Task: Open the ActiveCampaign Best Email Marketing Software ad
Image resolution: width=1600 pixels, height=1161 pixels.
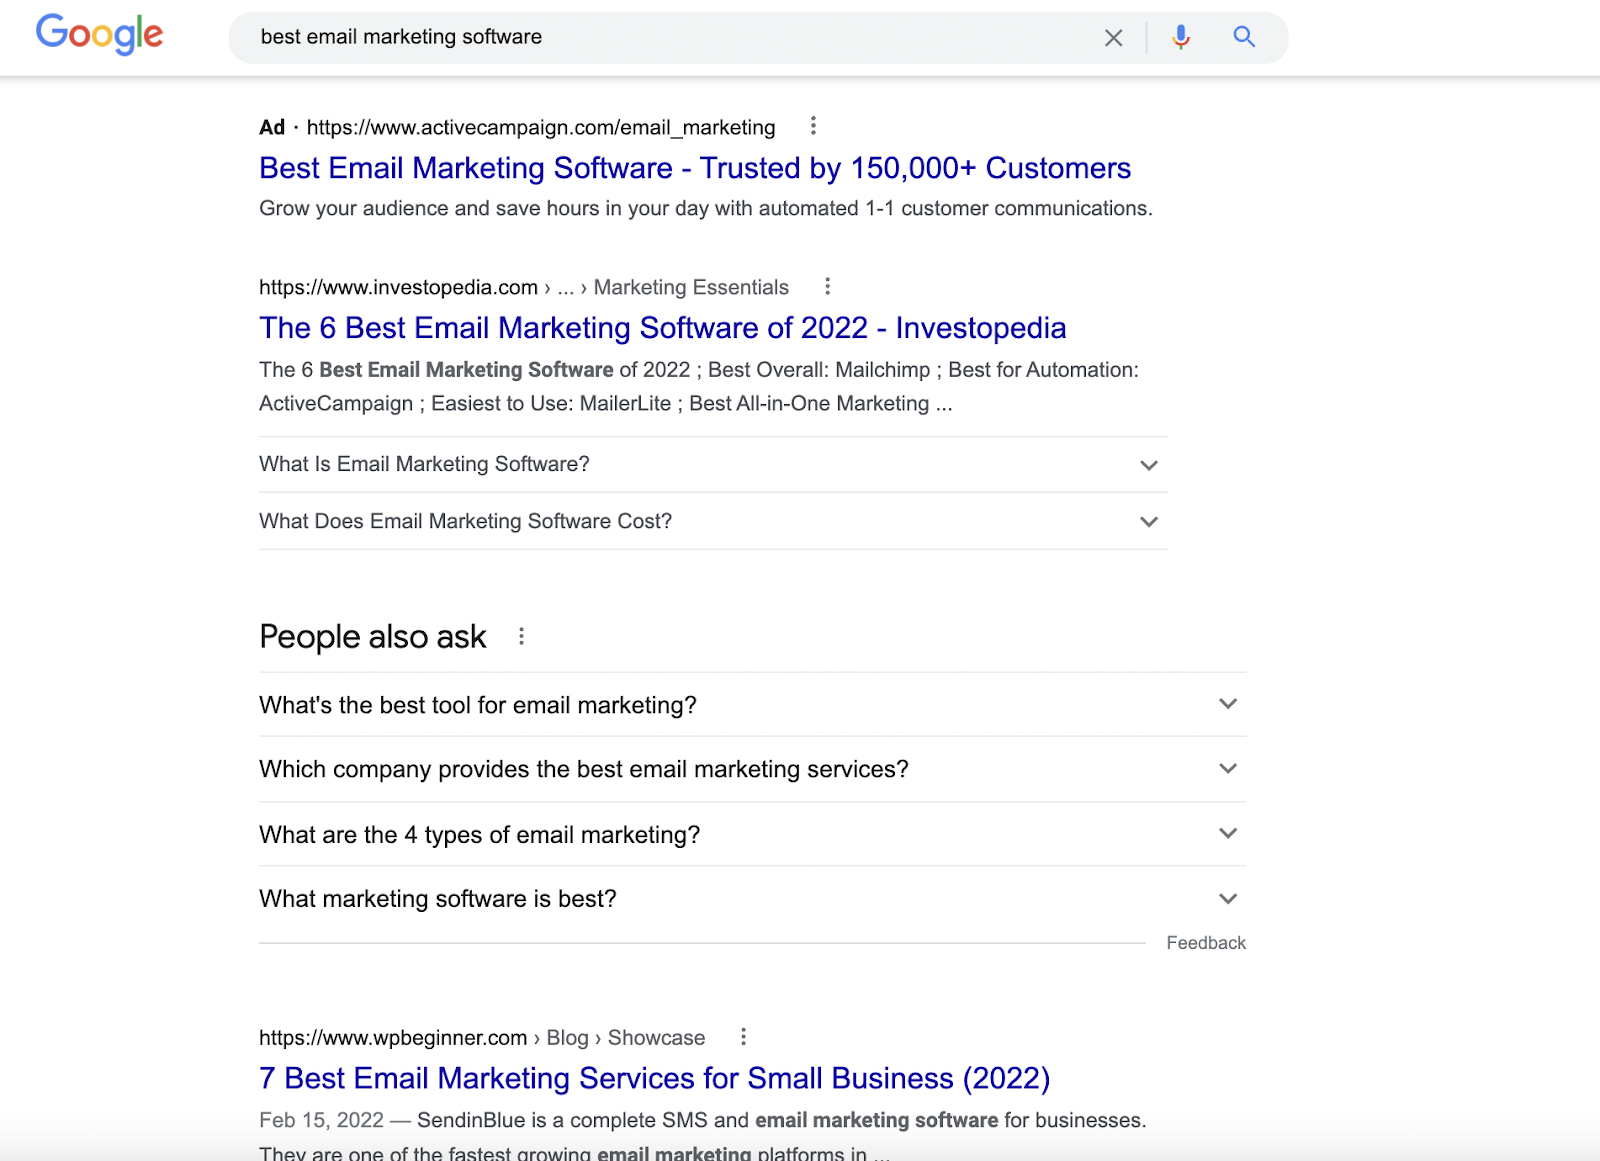Action: [694, 168]
